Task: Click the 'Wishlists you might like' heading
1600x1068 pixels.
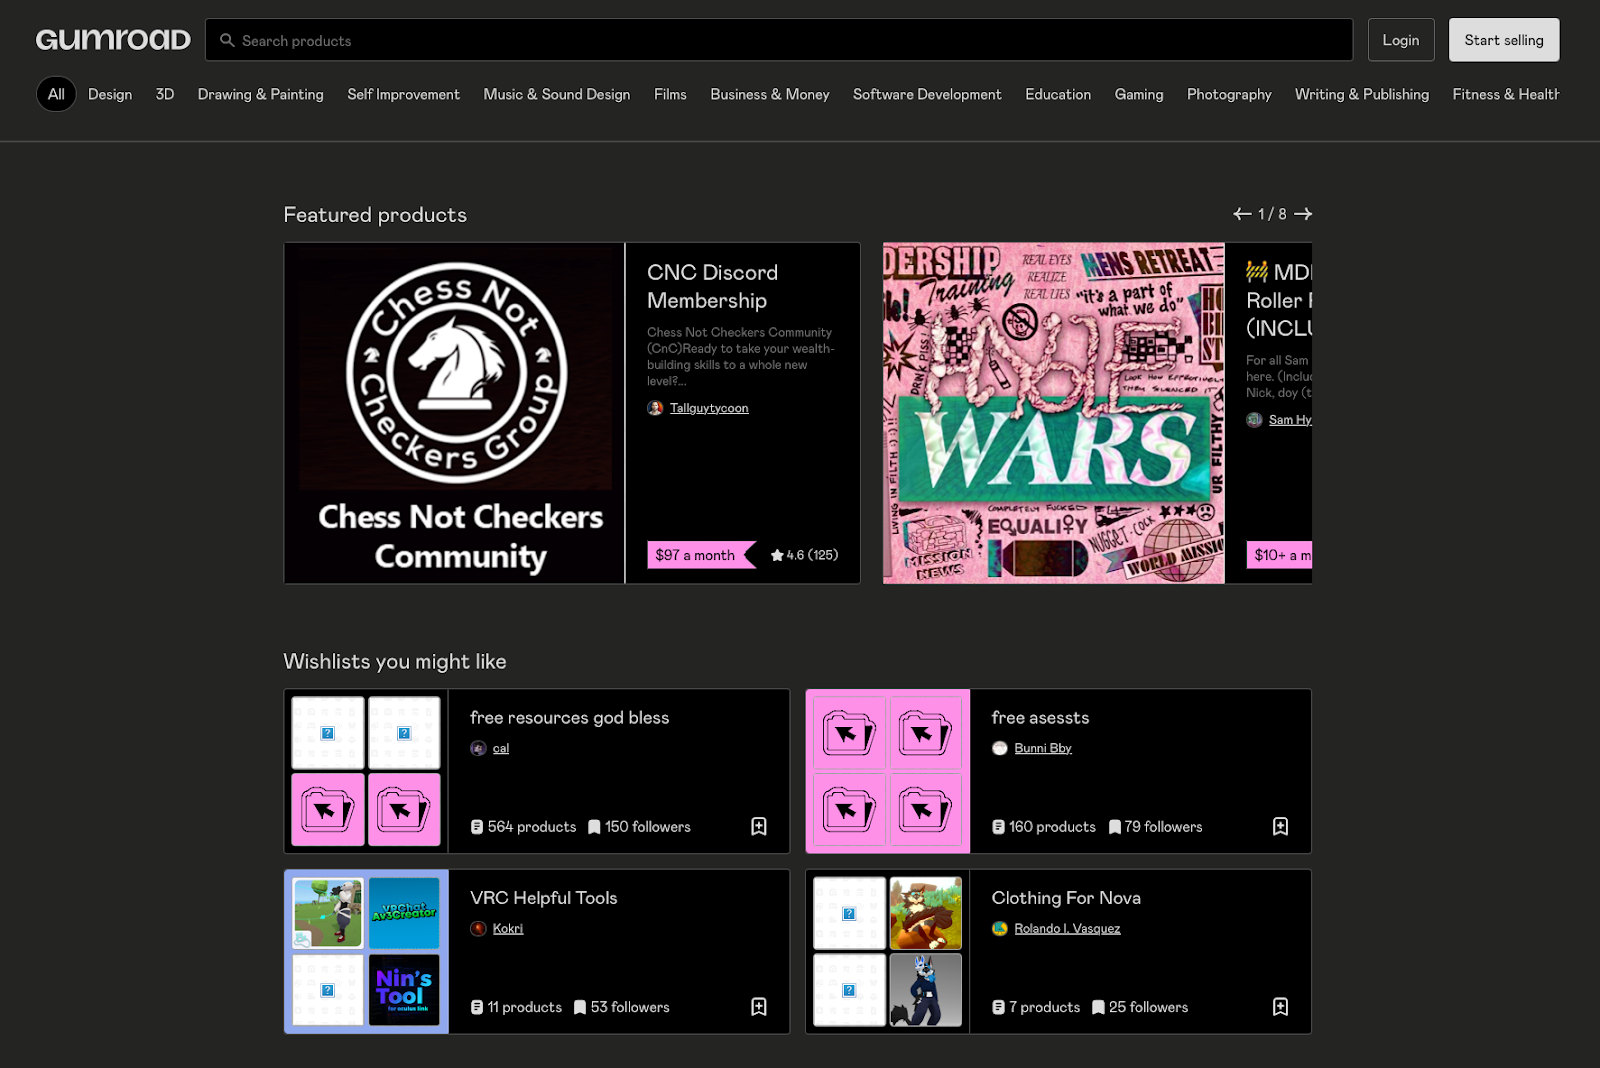Action: coord(395,662)
